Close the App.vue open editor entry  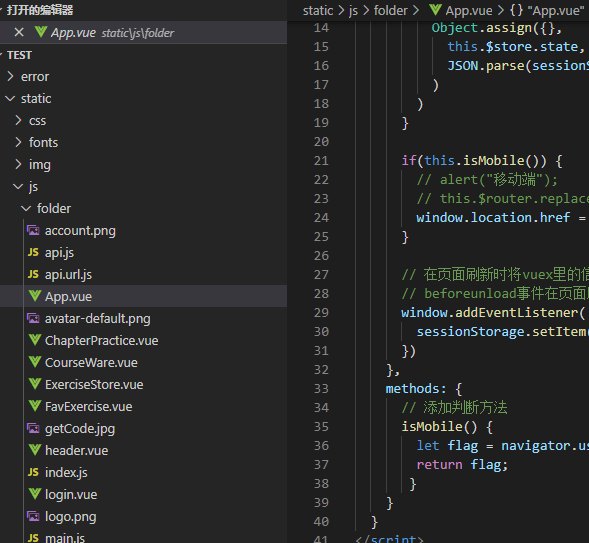coord(19,33)
